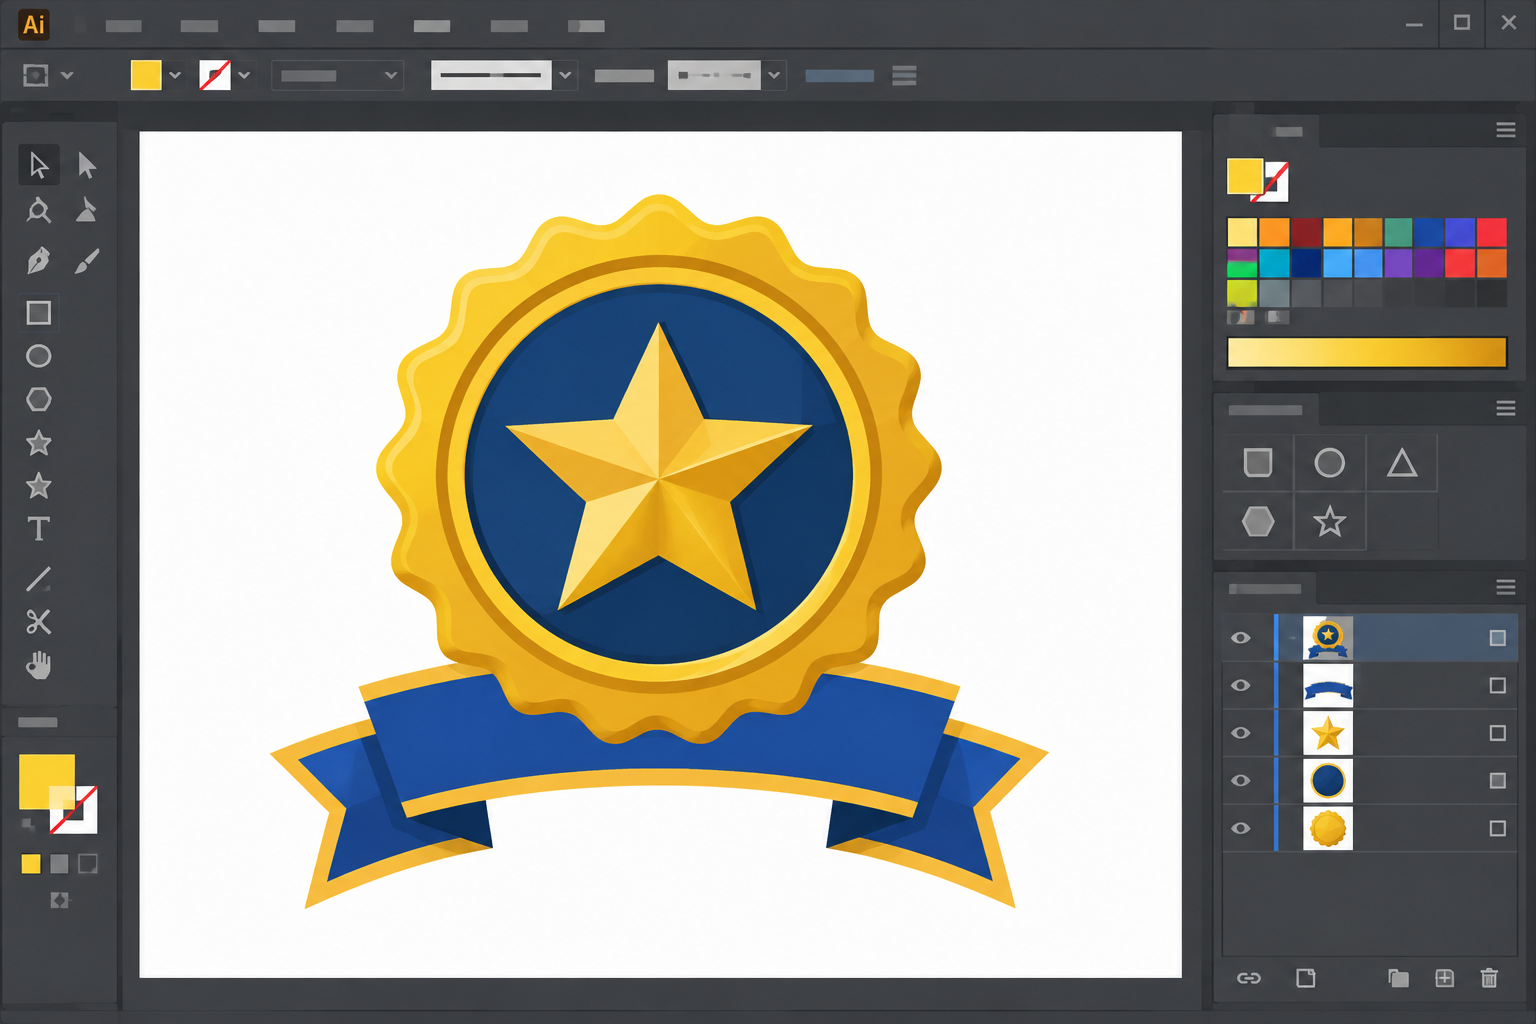Hide the gold seal layer via eye icon
1536x1024 pixels.
[1241, 828]
